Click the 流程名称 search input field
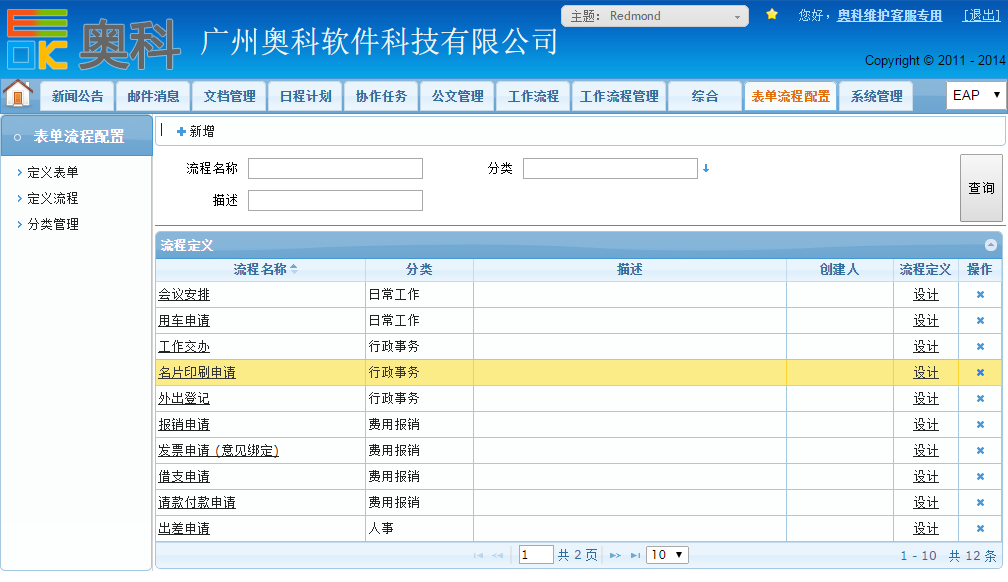The width and height of the screenshot is (1008, 582). click(335, 169)
